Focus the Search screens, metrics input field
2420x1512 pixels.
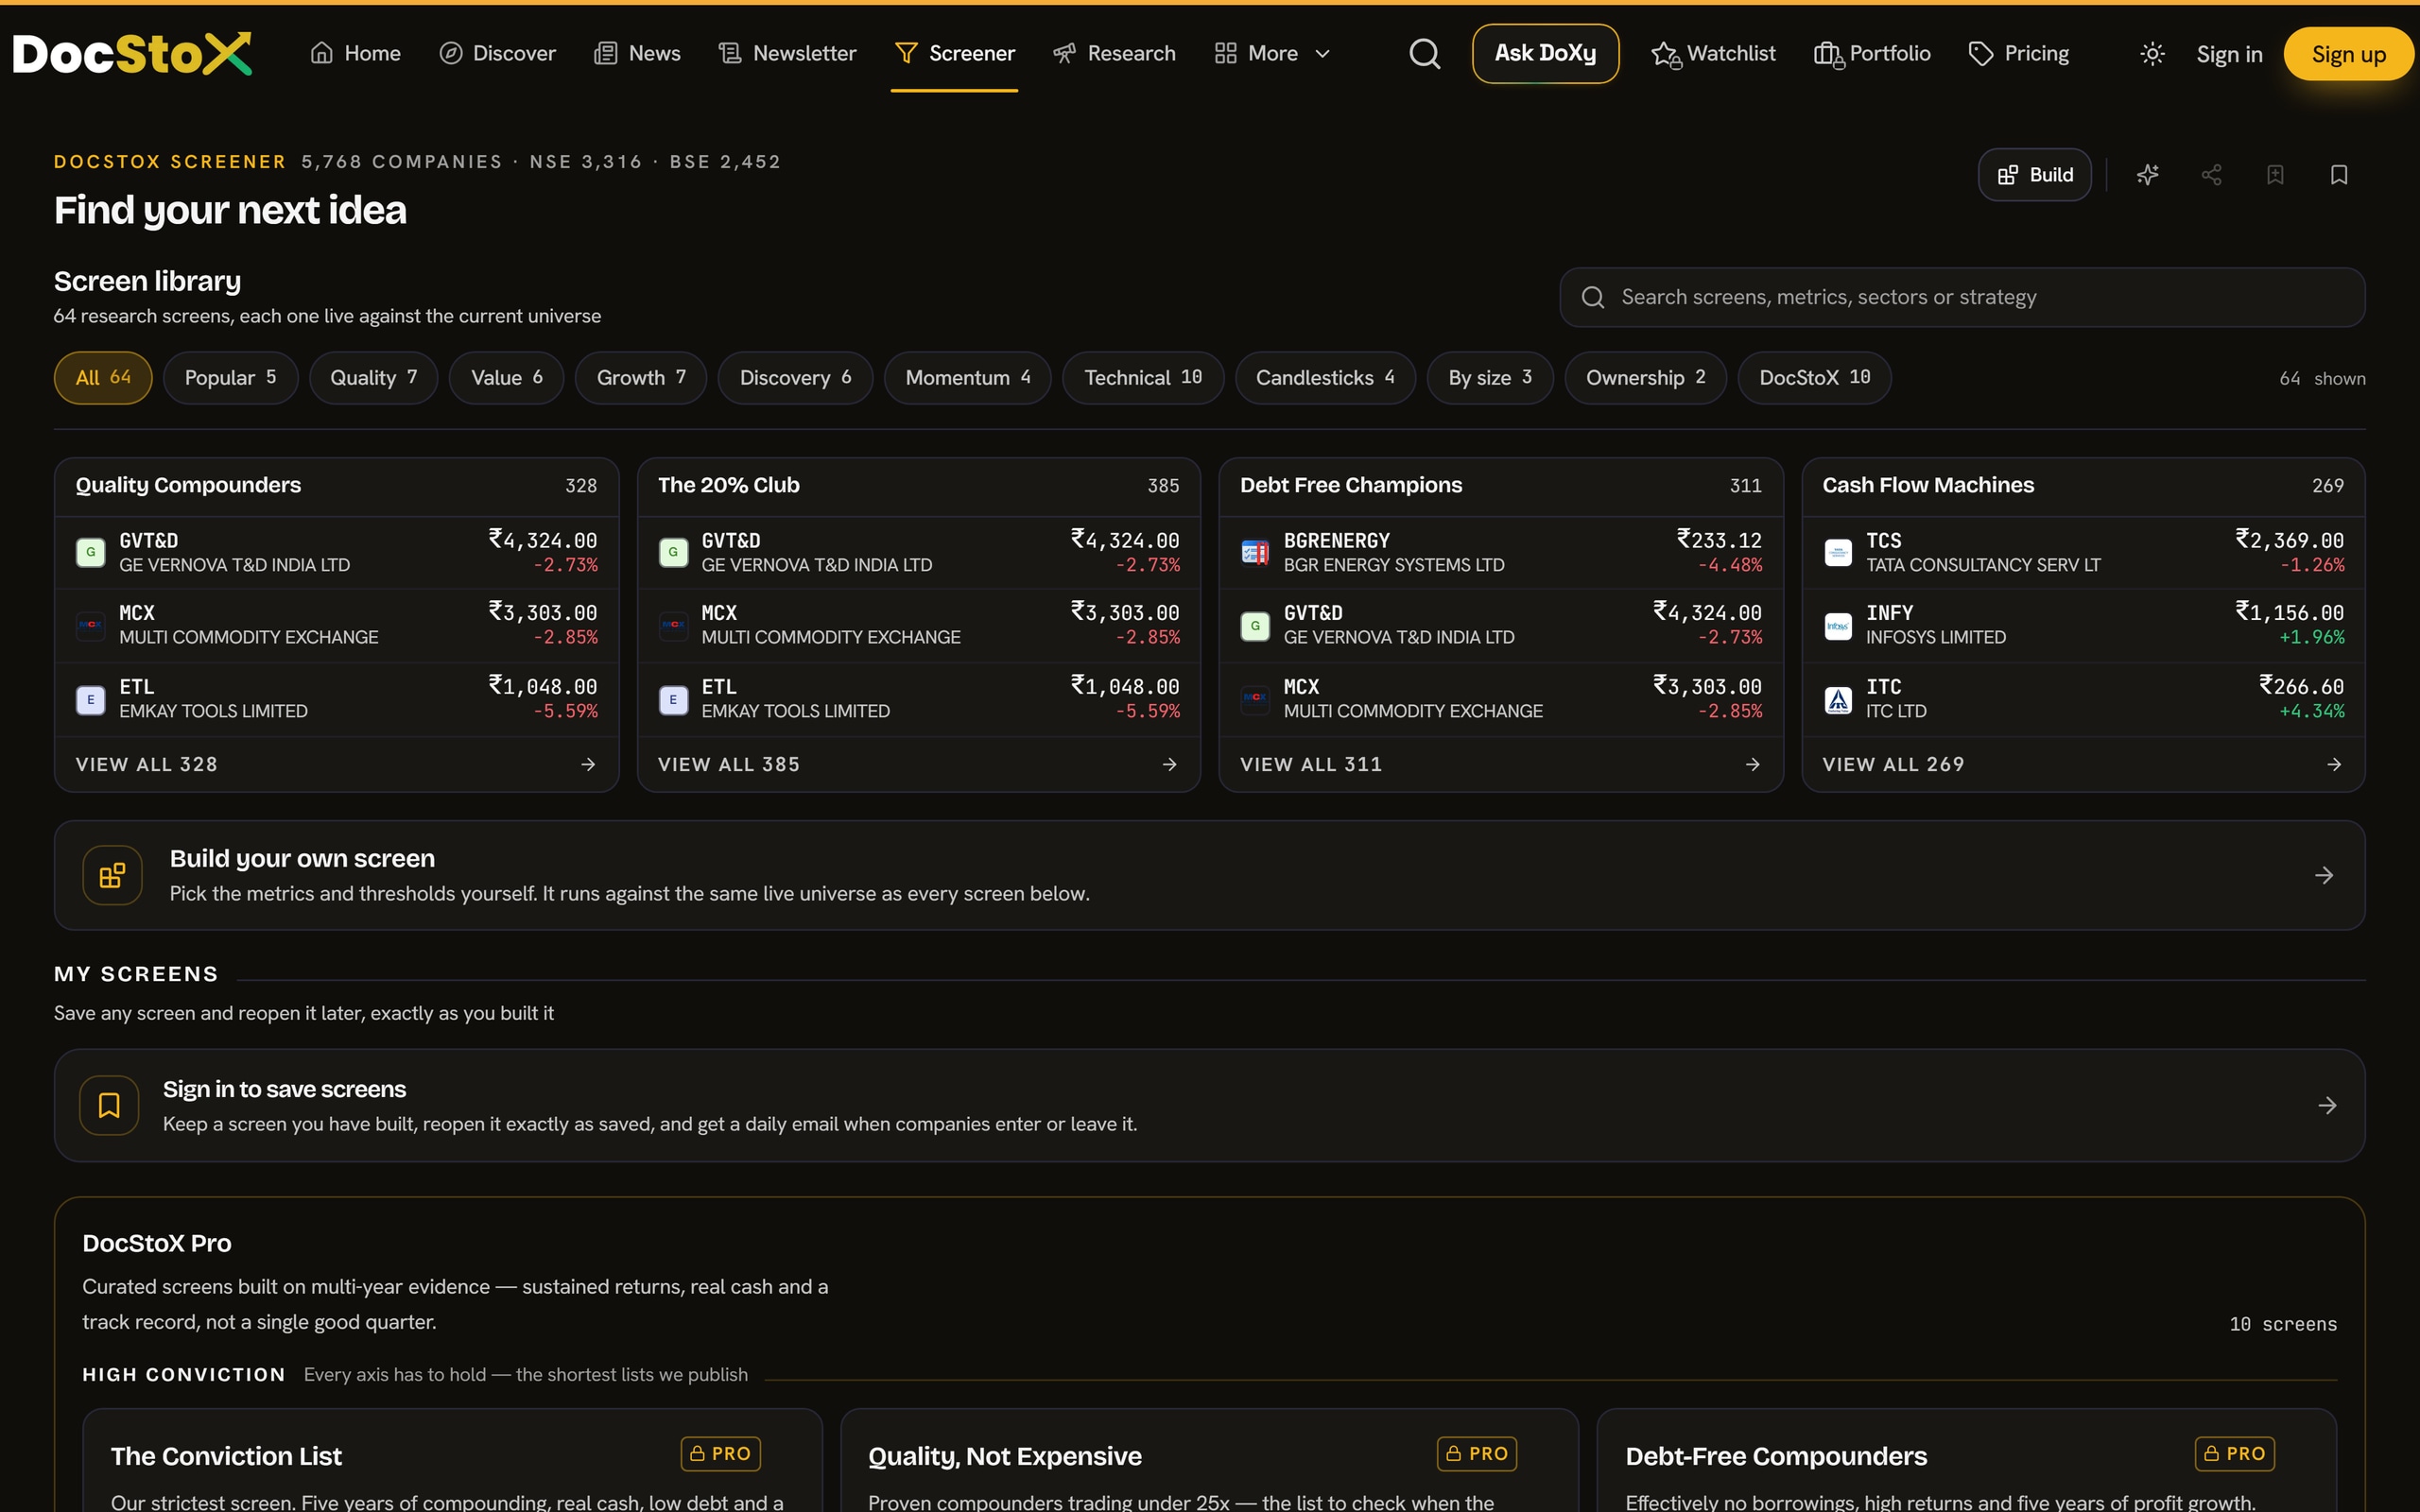(x=1962, y=297)
